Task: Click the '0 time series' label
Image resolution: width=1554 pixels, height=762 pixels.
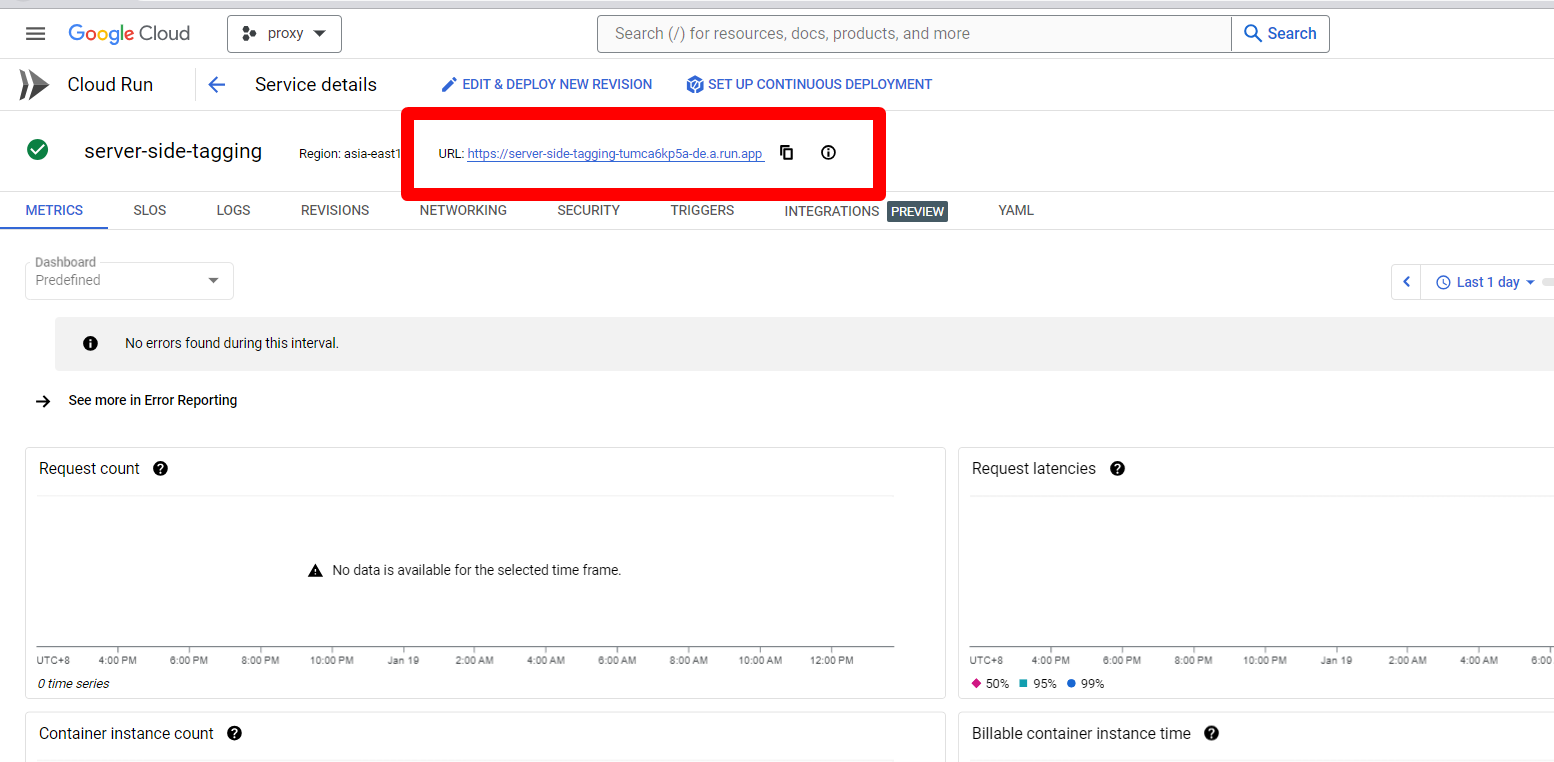Action: pos(74,684)
